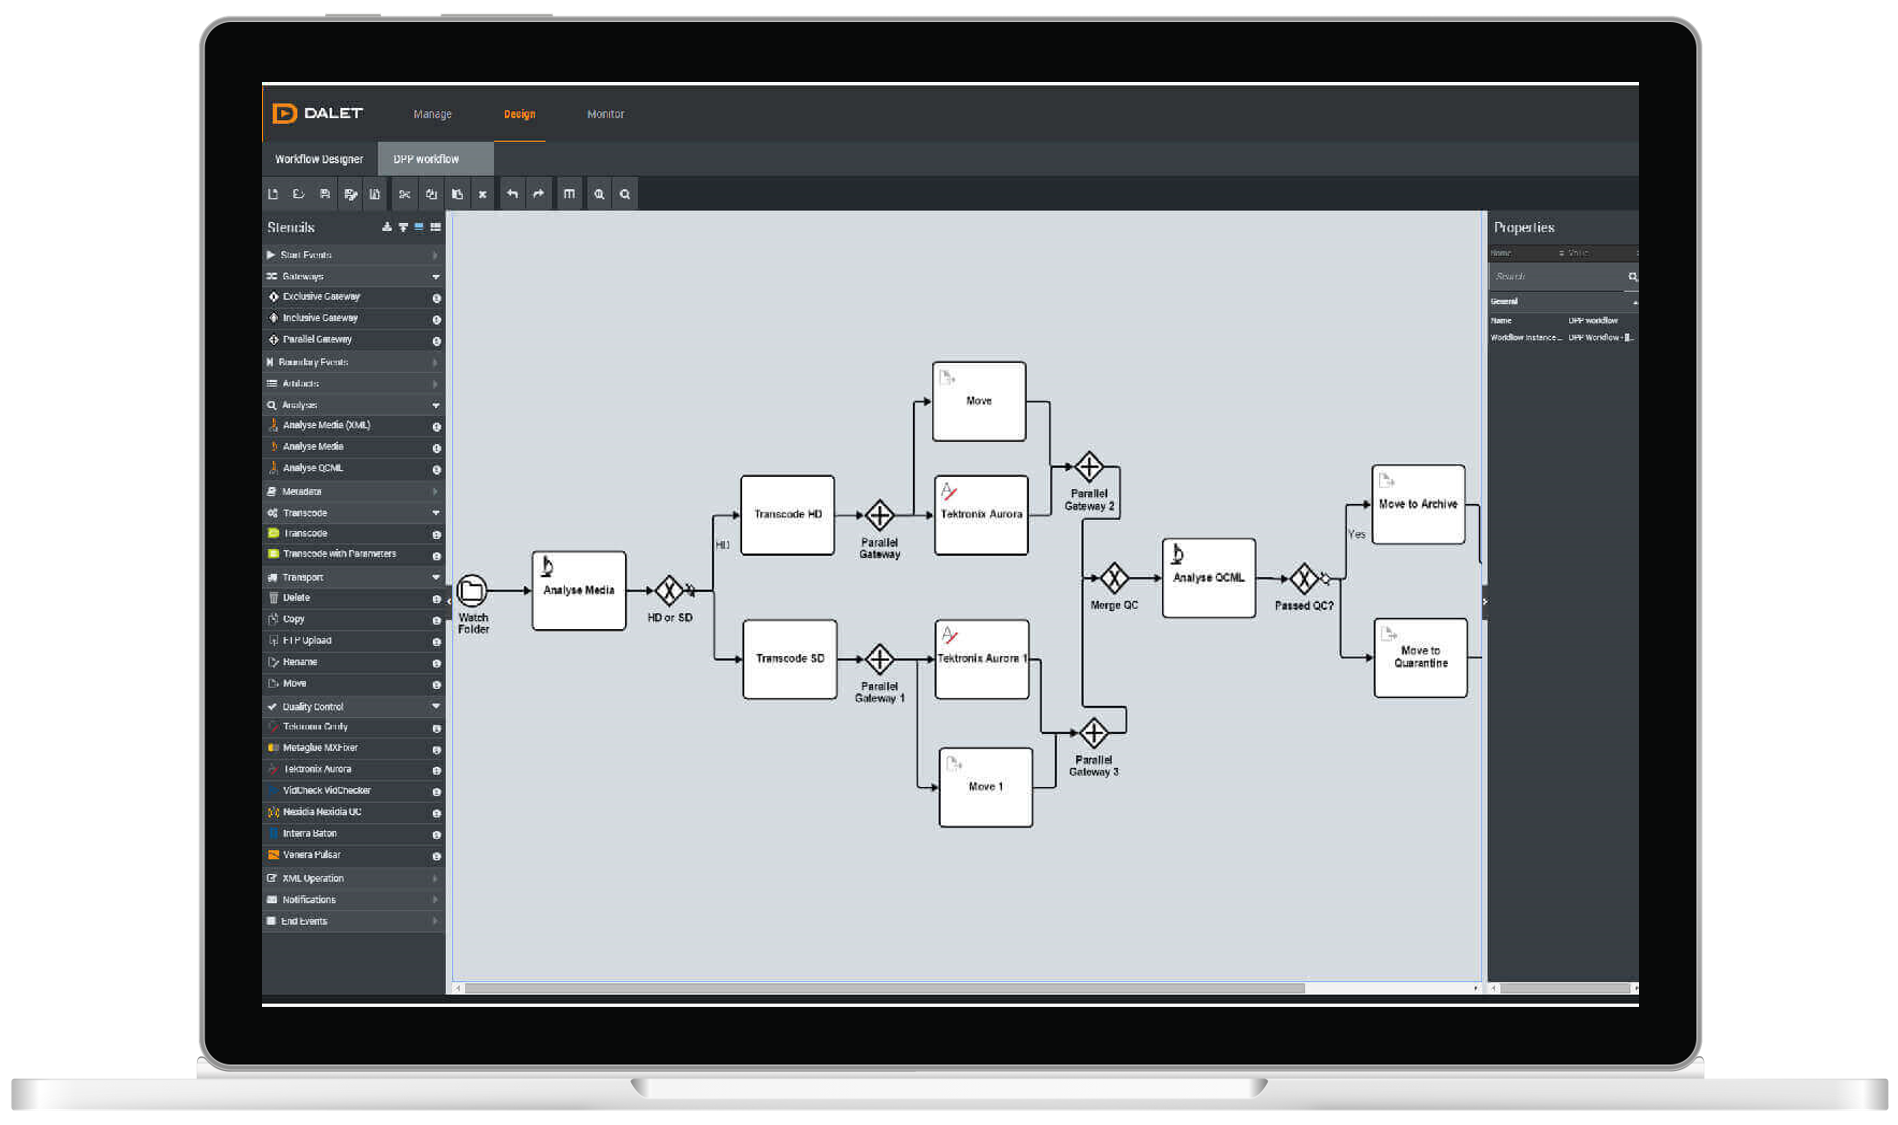This screenshot has height=1125, width=1898.
Task: Switch to the Monitor menu
Action: coord(605,114)
